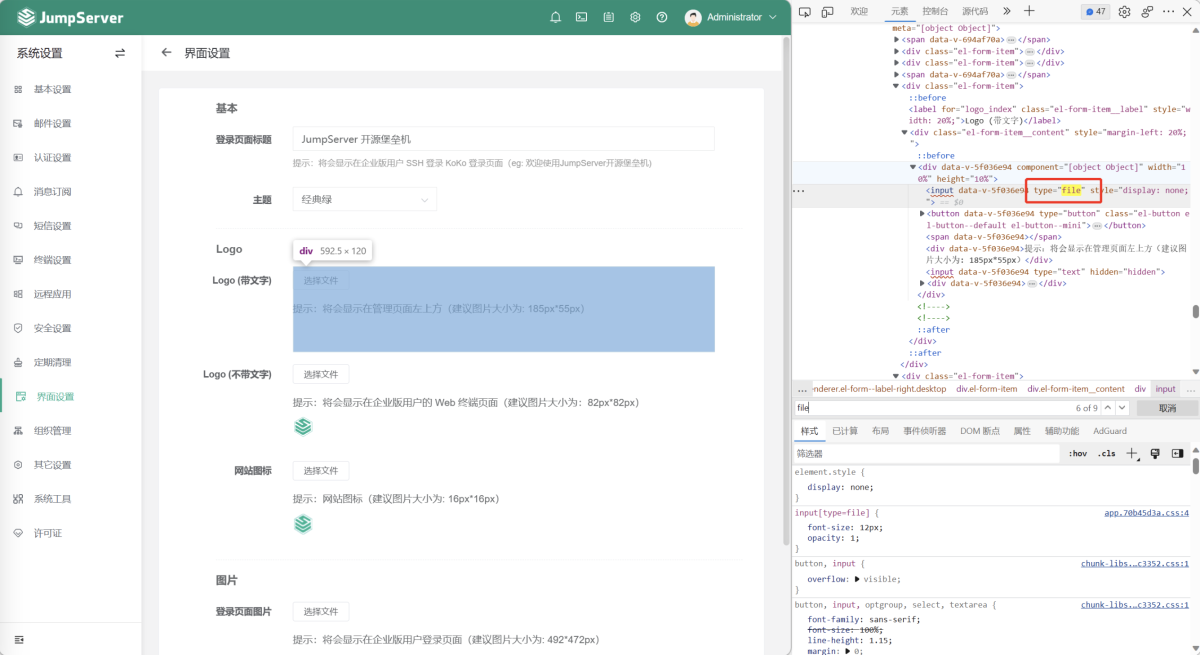Open the notifications bell in JumpServer header
The image size is (1200, 655).
555,17
